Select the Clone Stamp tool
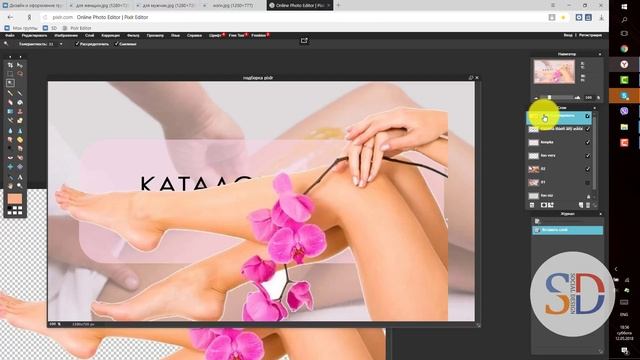 (20, 111)
